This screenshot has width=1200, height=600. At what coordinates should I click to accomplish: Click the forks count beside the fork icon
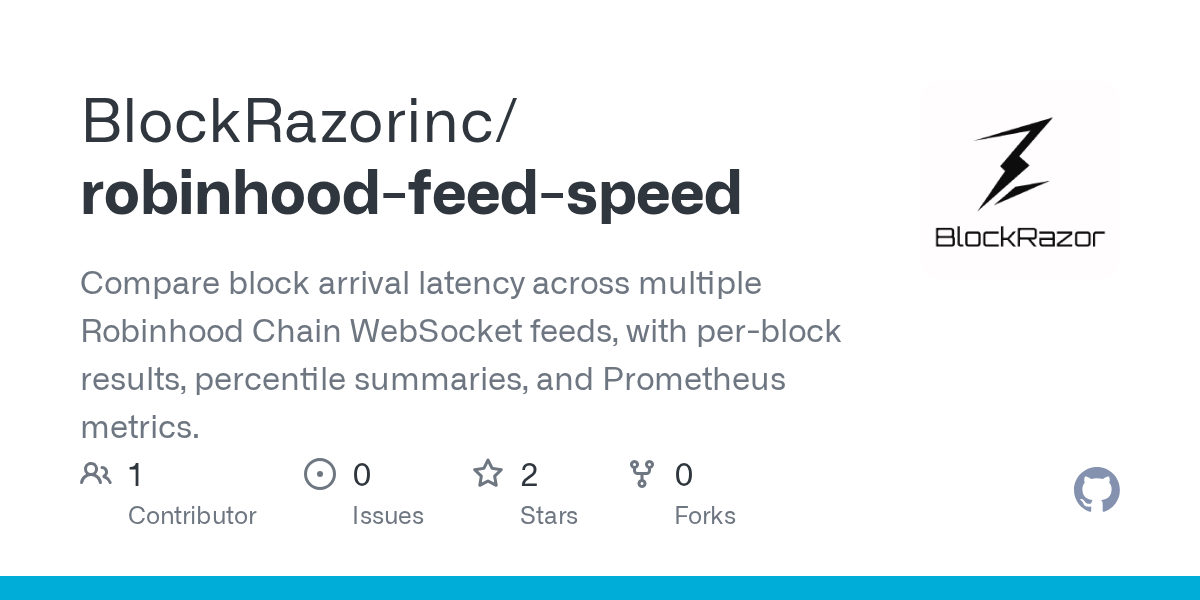pyautogui.click(x=684, y=475)
